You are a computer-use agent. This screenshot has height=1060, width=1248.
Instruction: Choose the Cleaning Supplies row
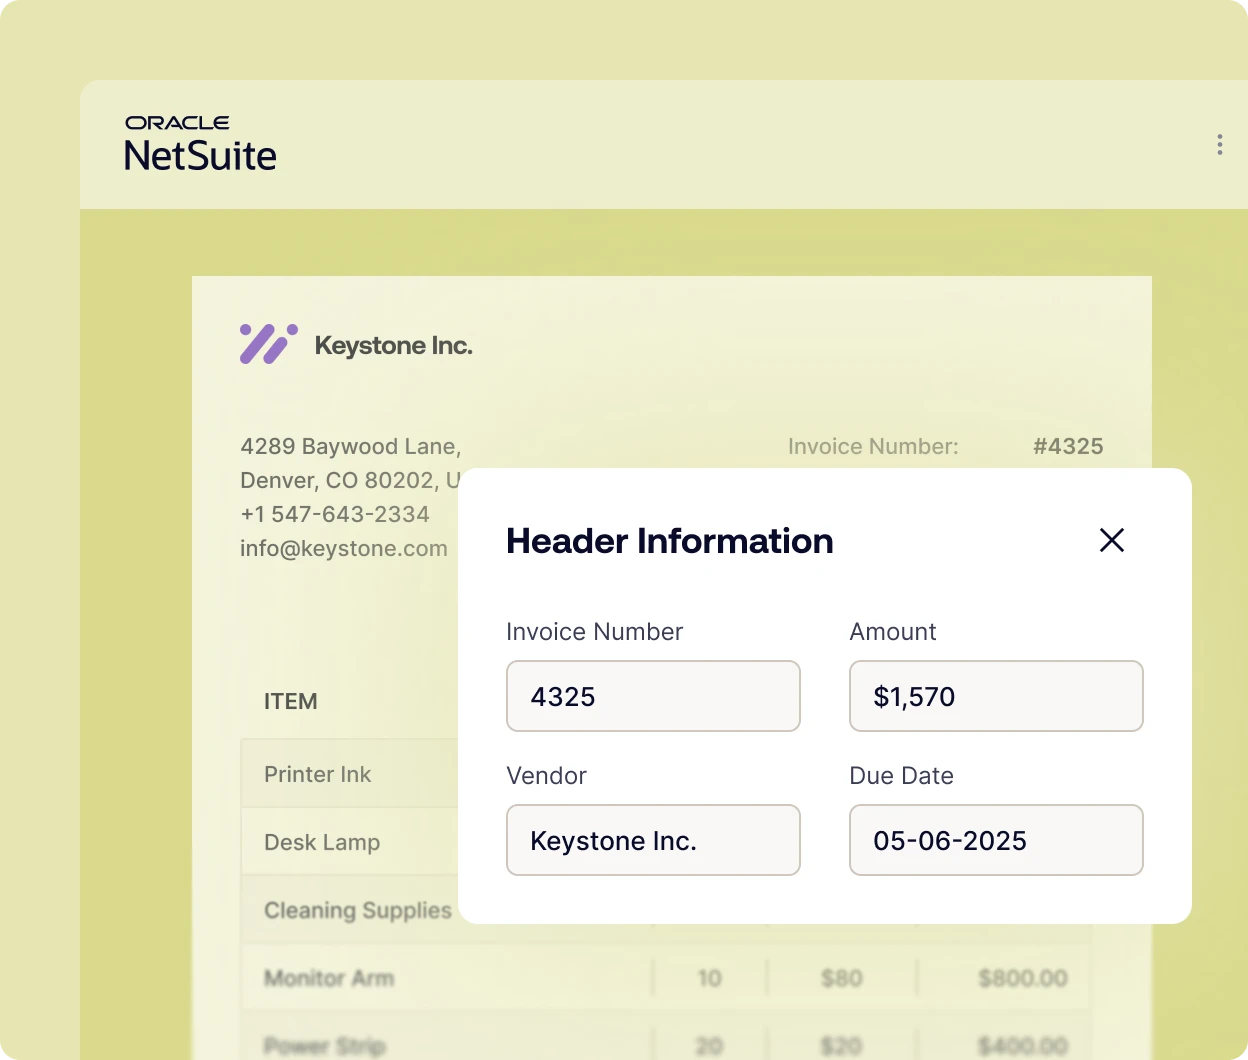tap(357, 910)
